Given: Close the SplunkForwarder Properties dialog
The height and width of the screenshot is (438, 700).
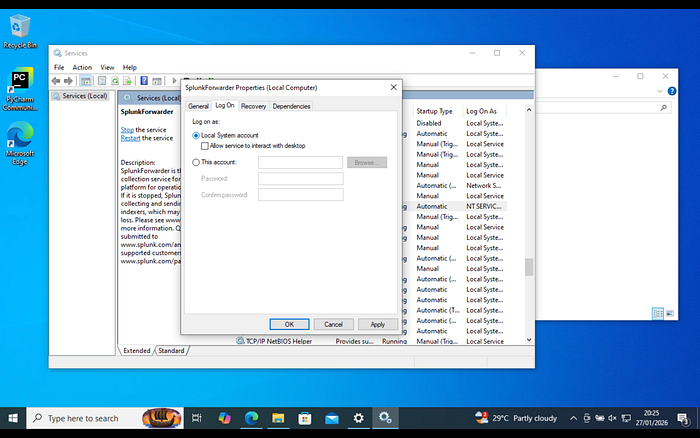Looking at the screenshot, I should click(x=393, y=88).
